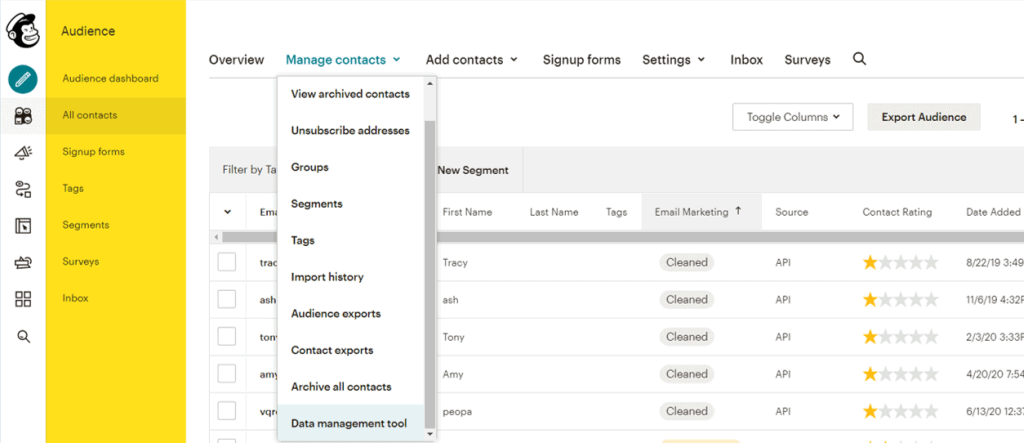The width and height of the screenshot is (1024, 443).
Task: Select the Audience icon in sidebar
Action: click(x=23, y=116)
